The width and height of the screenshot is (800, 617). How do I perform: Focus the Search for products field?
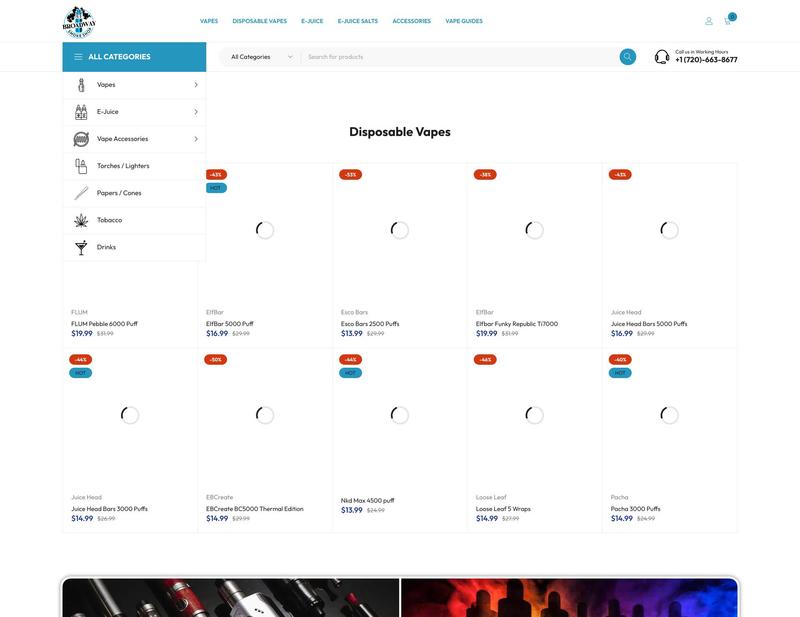[x=459, y=57]
